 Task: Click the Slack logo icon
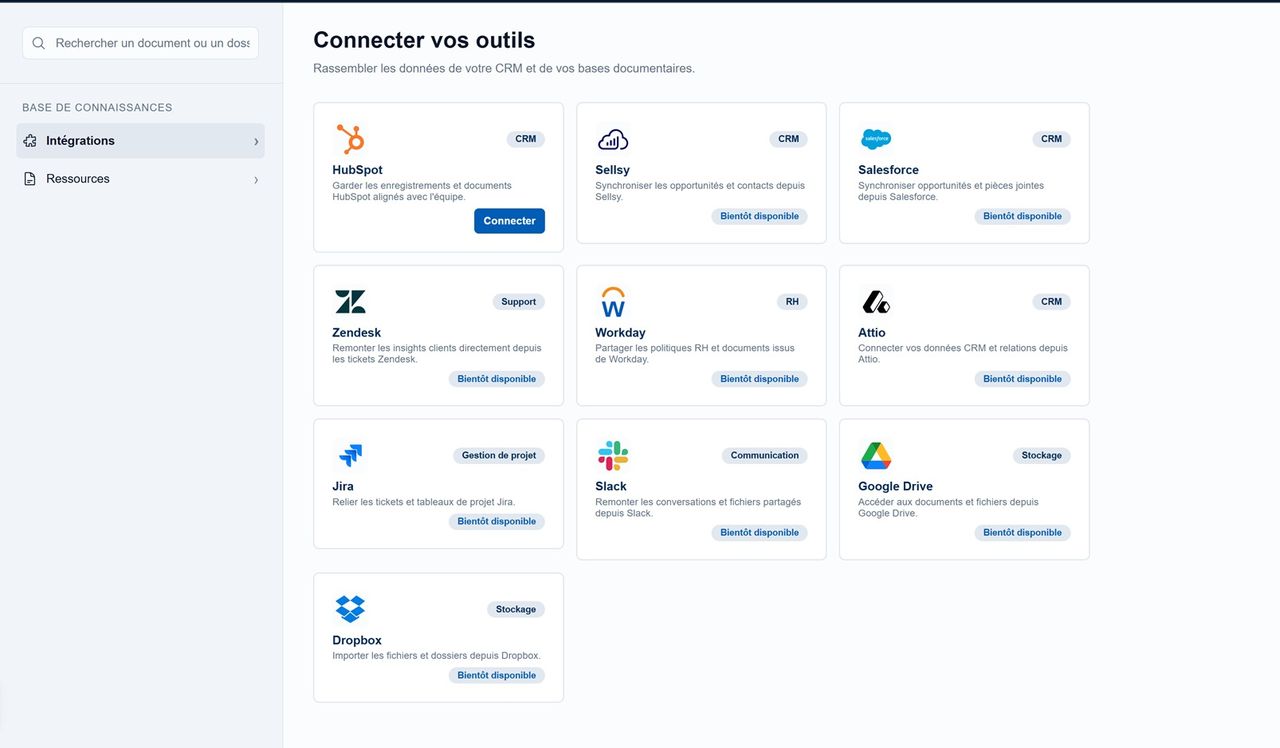pyautogui.click(x=613, y=455)
